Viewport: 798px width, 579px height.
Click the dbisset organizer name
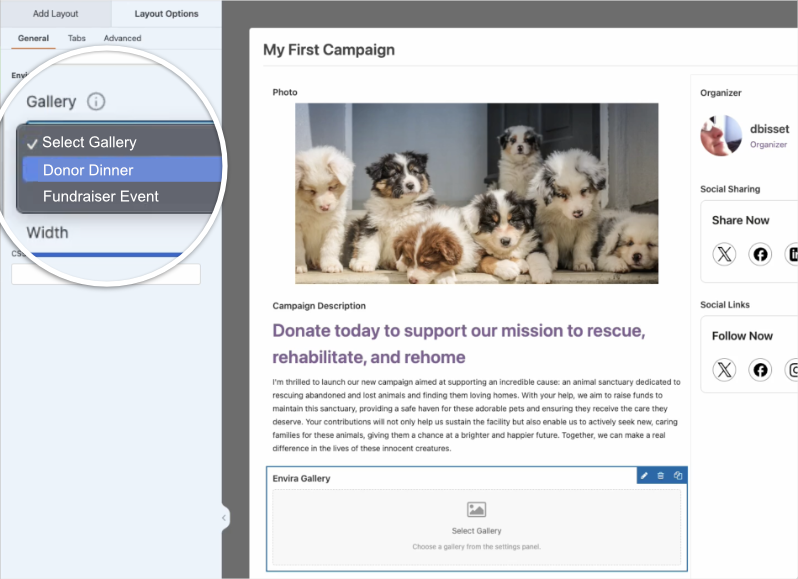tap(770, 129)
